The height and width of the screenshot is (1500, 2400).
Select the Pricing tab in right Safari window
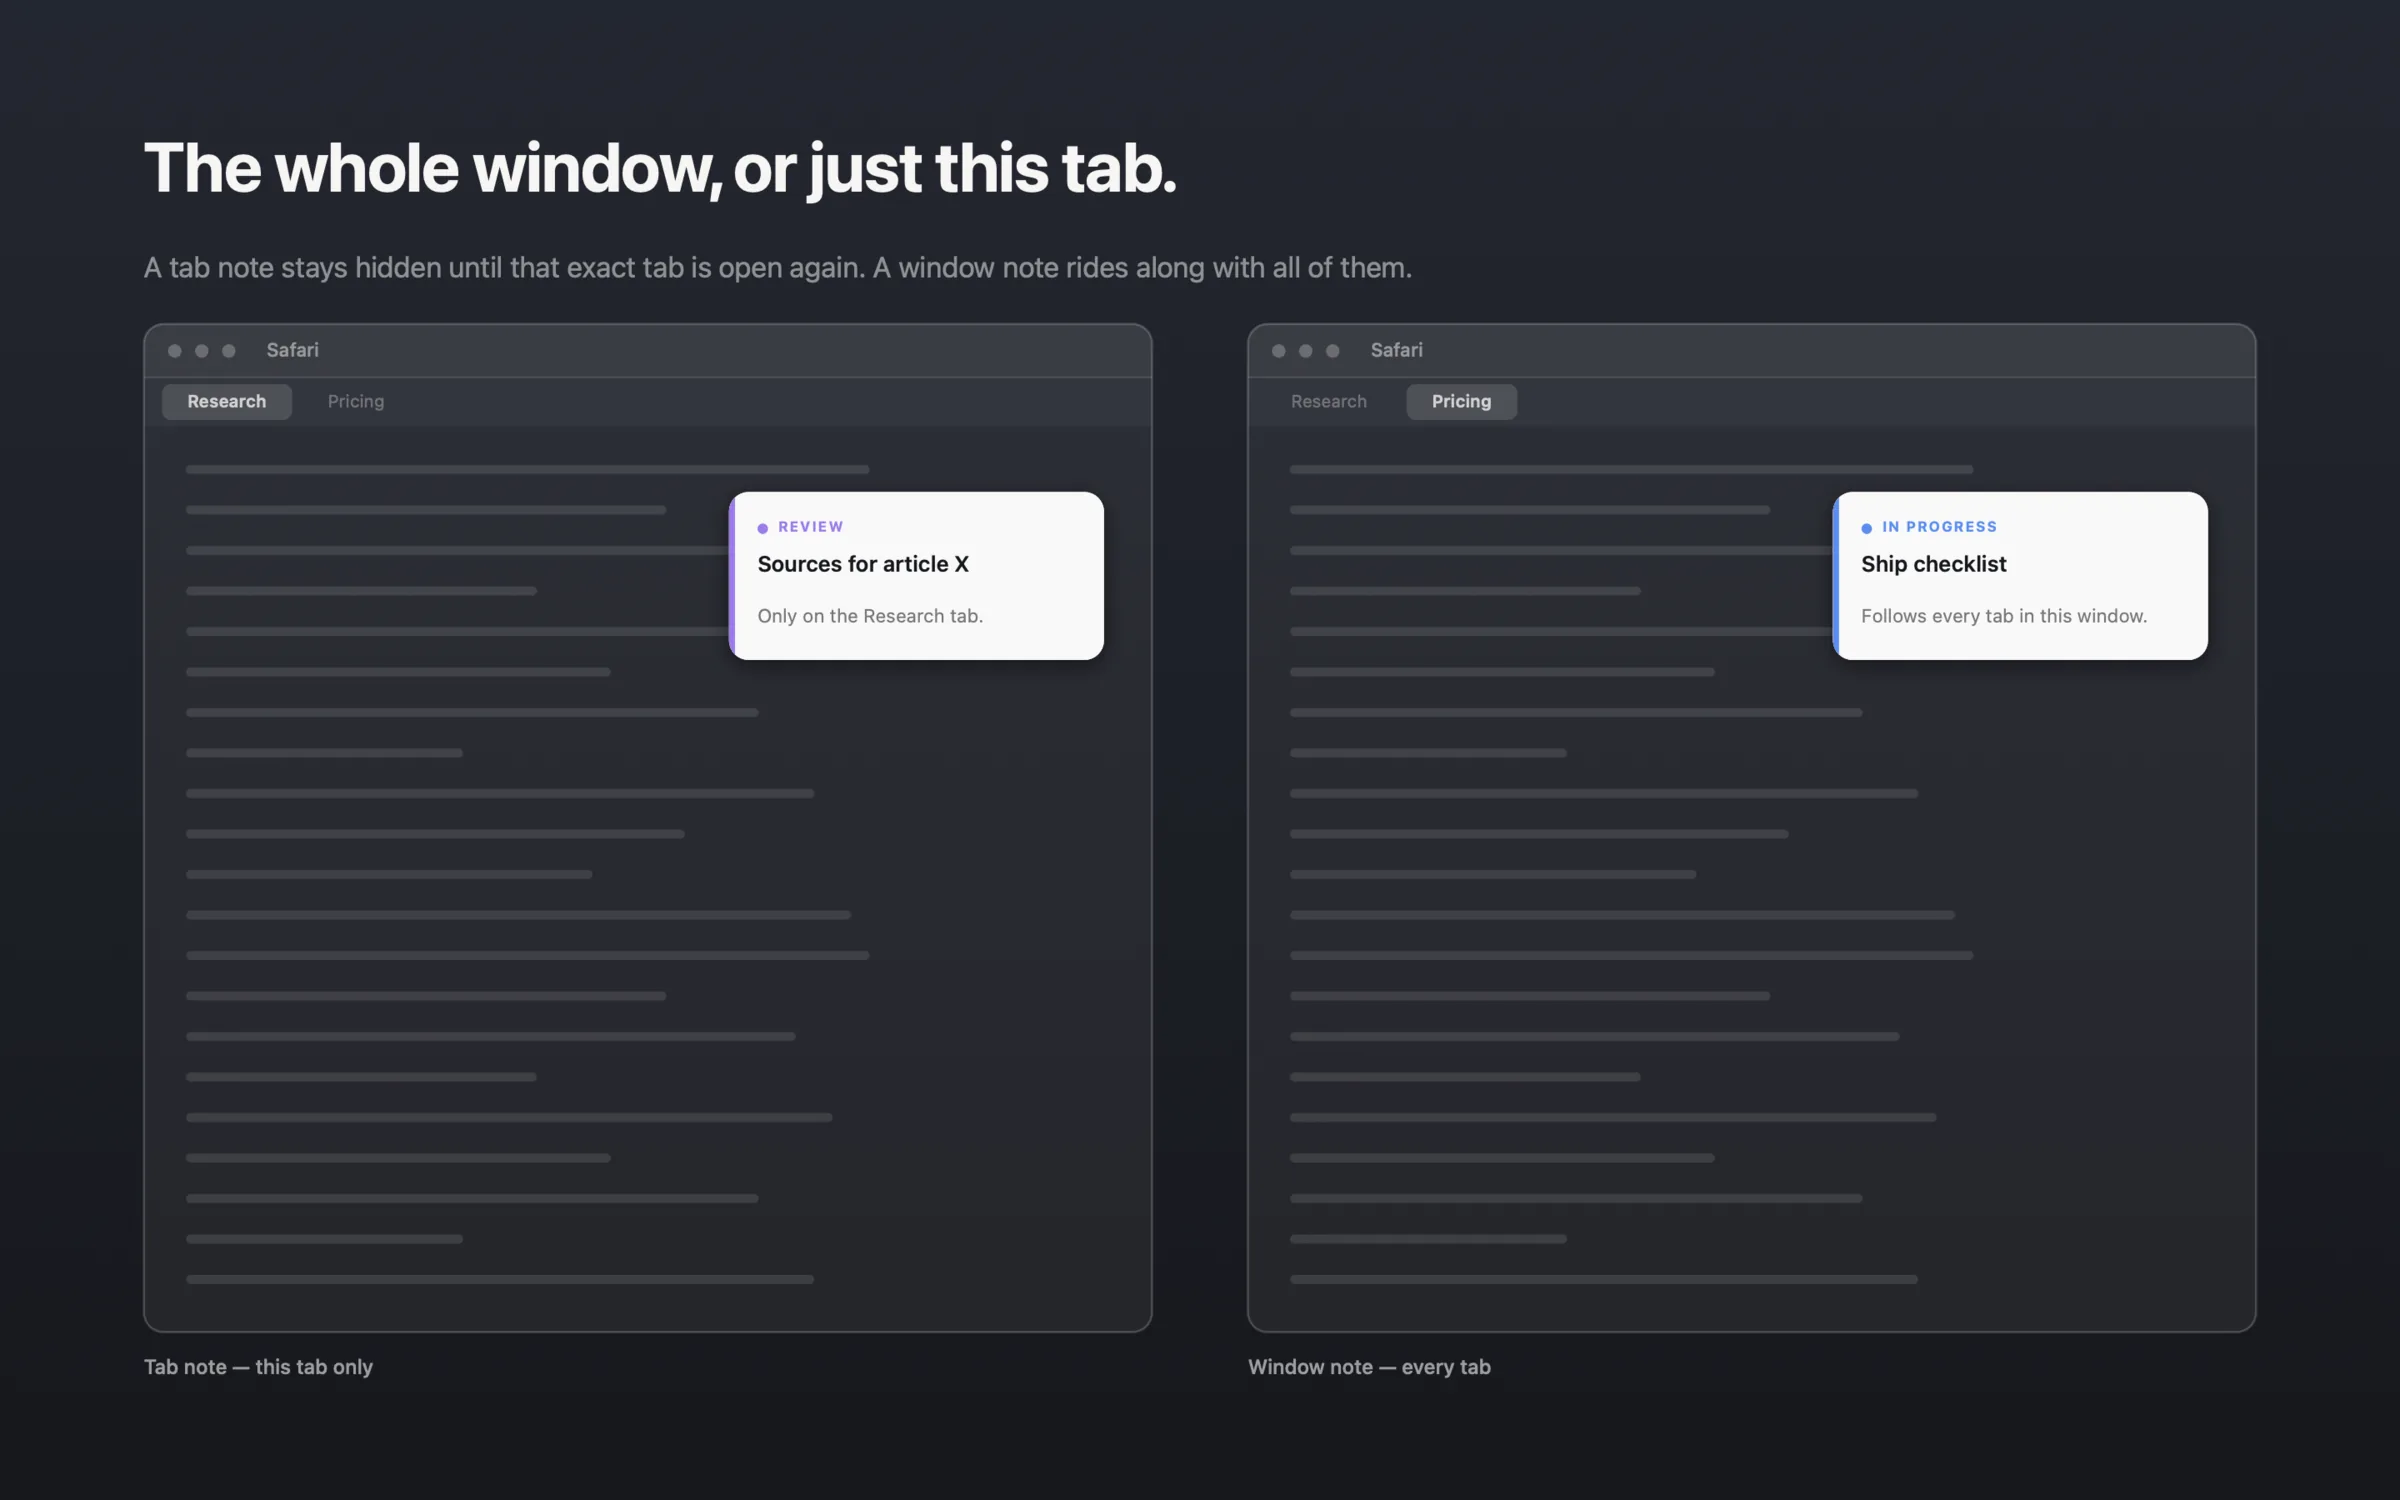(x=1461, y=401)
